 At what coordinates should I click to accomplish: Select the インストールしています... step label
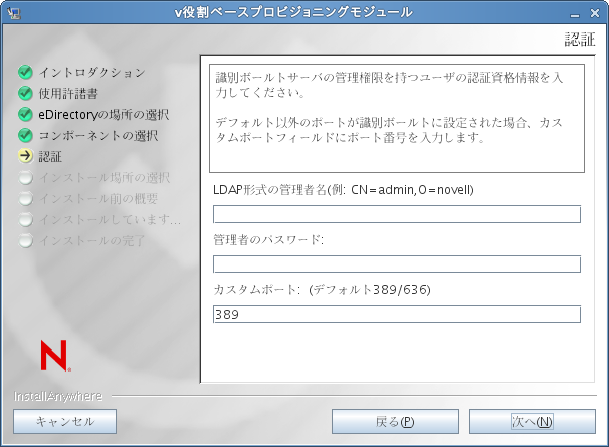[x=110, y=220]
